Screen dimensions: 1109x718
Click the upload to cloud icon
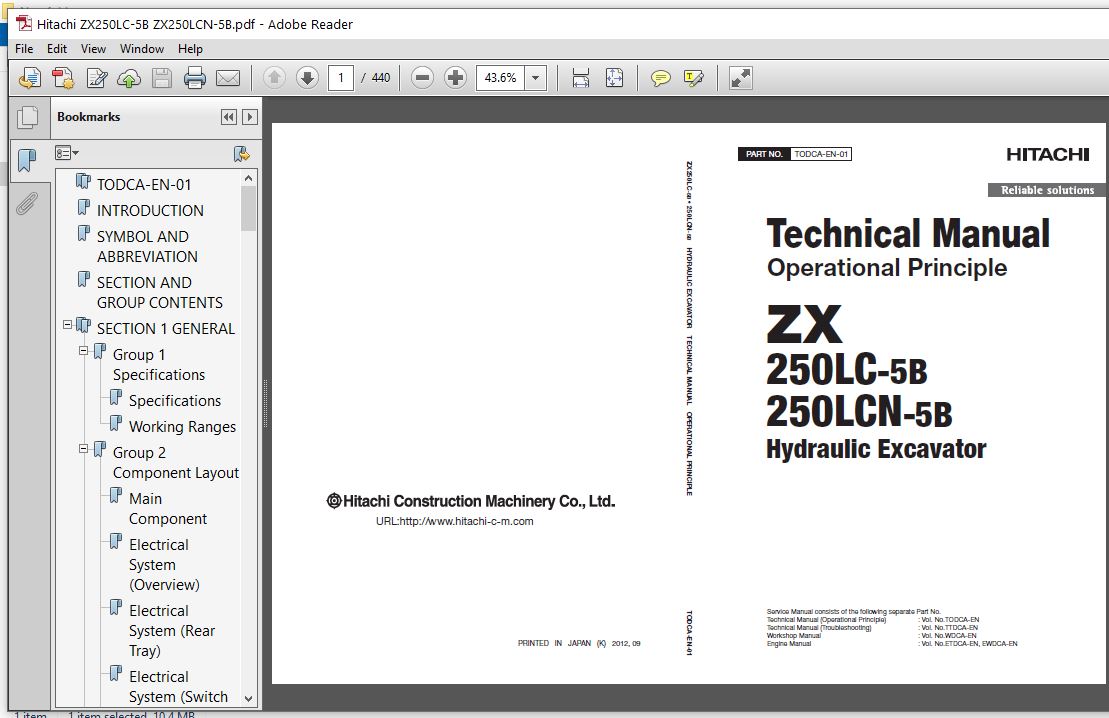(x=129, y=78)
